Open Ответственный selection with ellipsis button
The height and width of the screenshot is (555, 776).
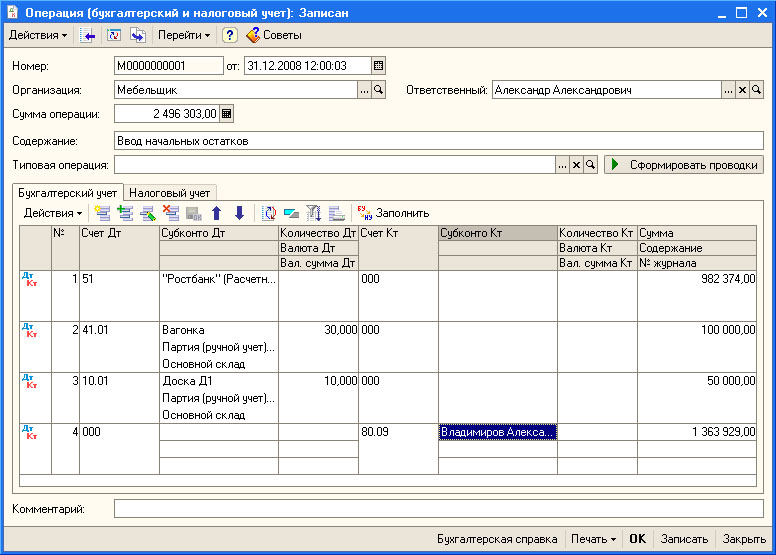pyautogui.click(x=728, y=90)
